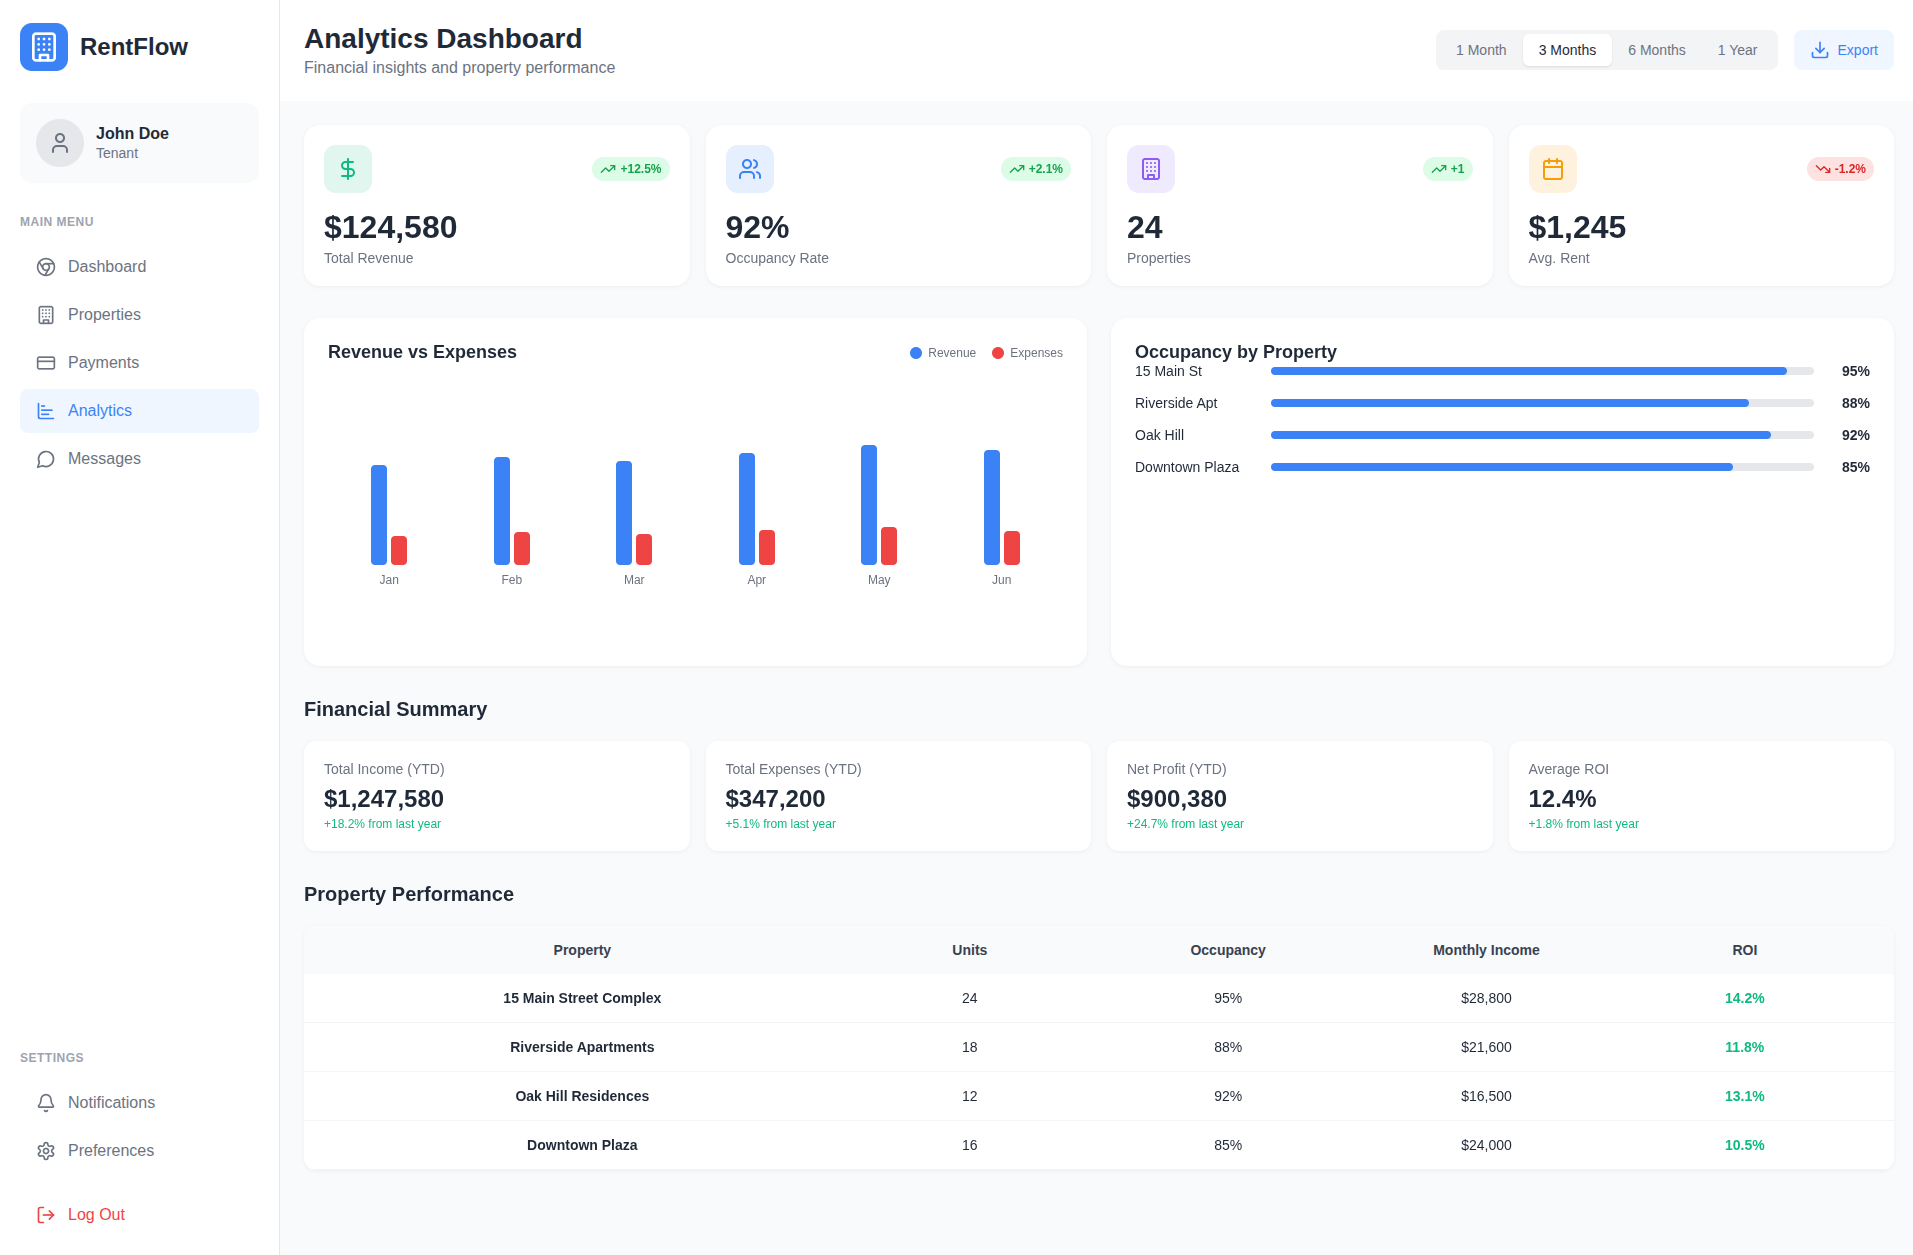
Task: Open the Properties section icon
Action: coord(46,314)
